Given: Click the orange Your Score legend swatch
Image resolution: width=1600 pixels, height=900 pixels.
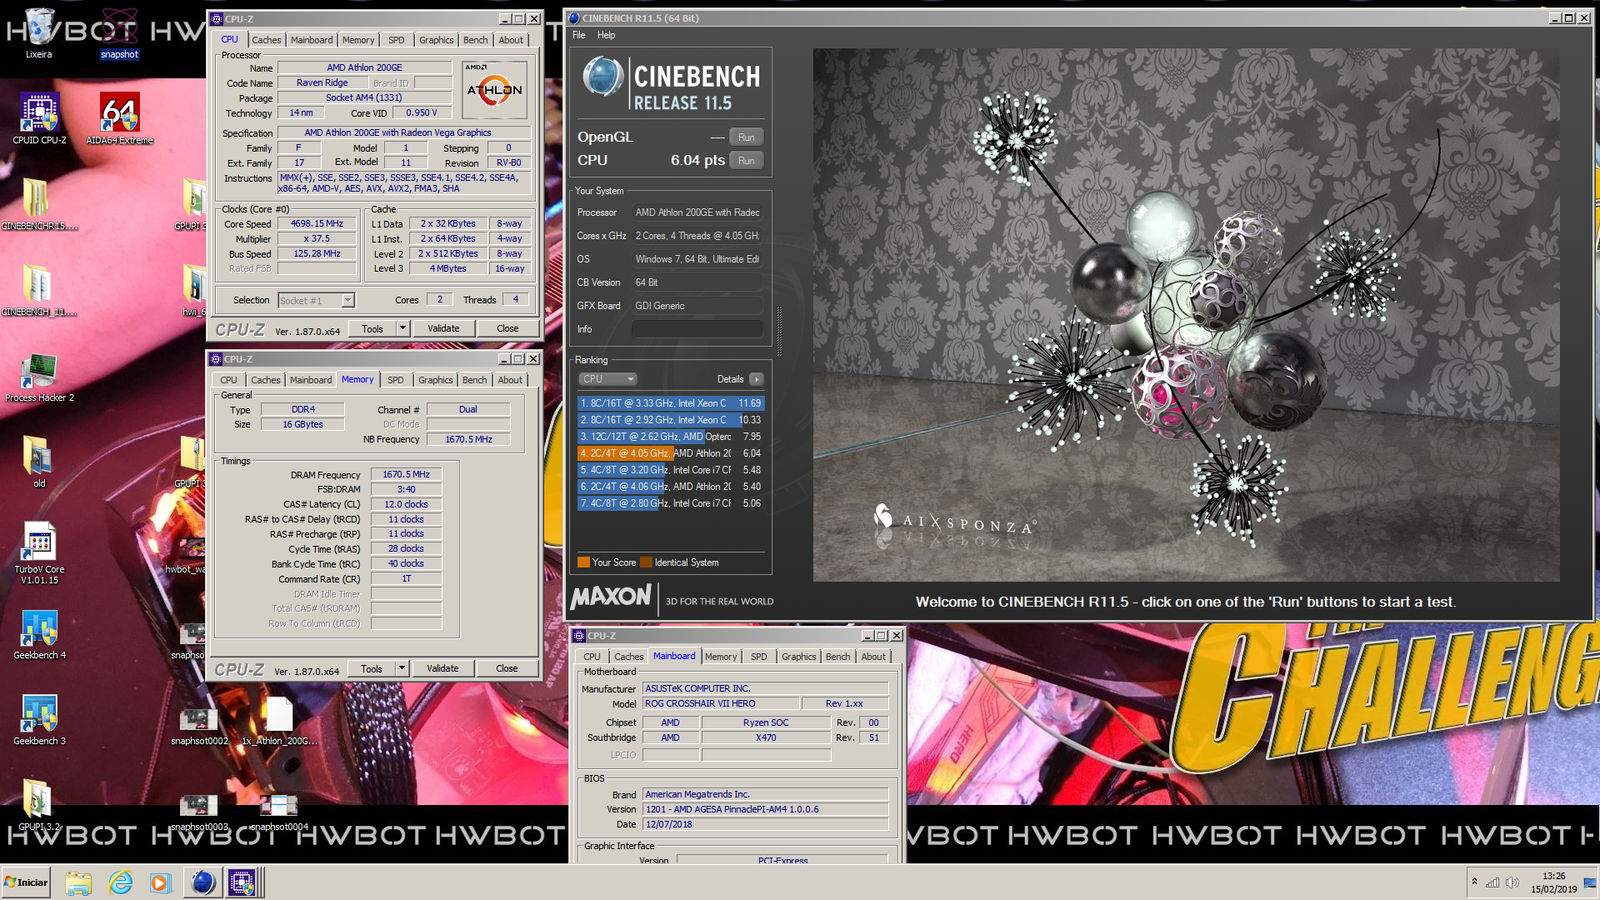Looking at the screenshot, I should coord(583,562).
